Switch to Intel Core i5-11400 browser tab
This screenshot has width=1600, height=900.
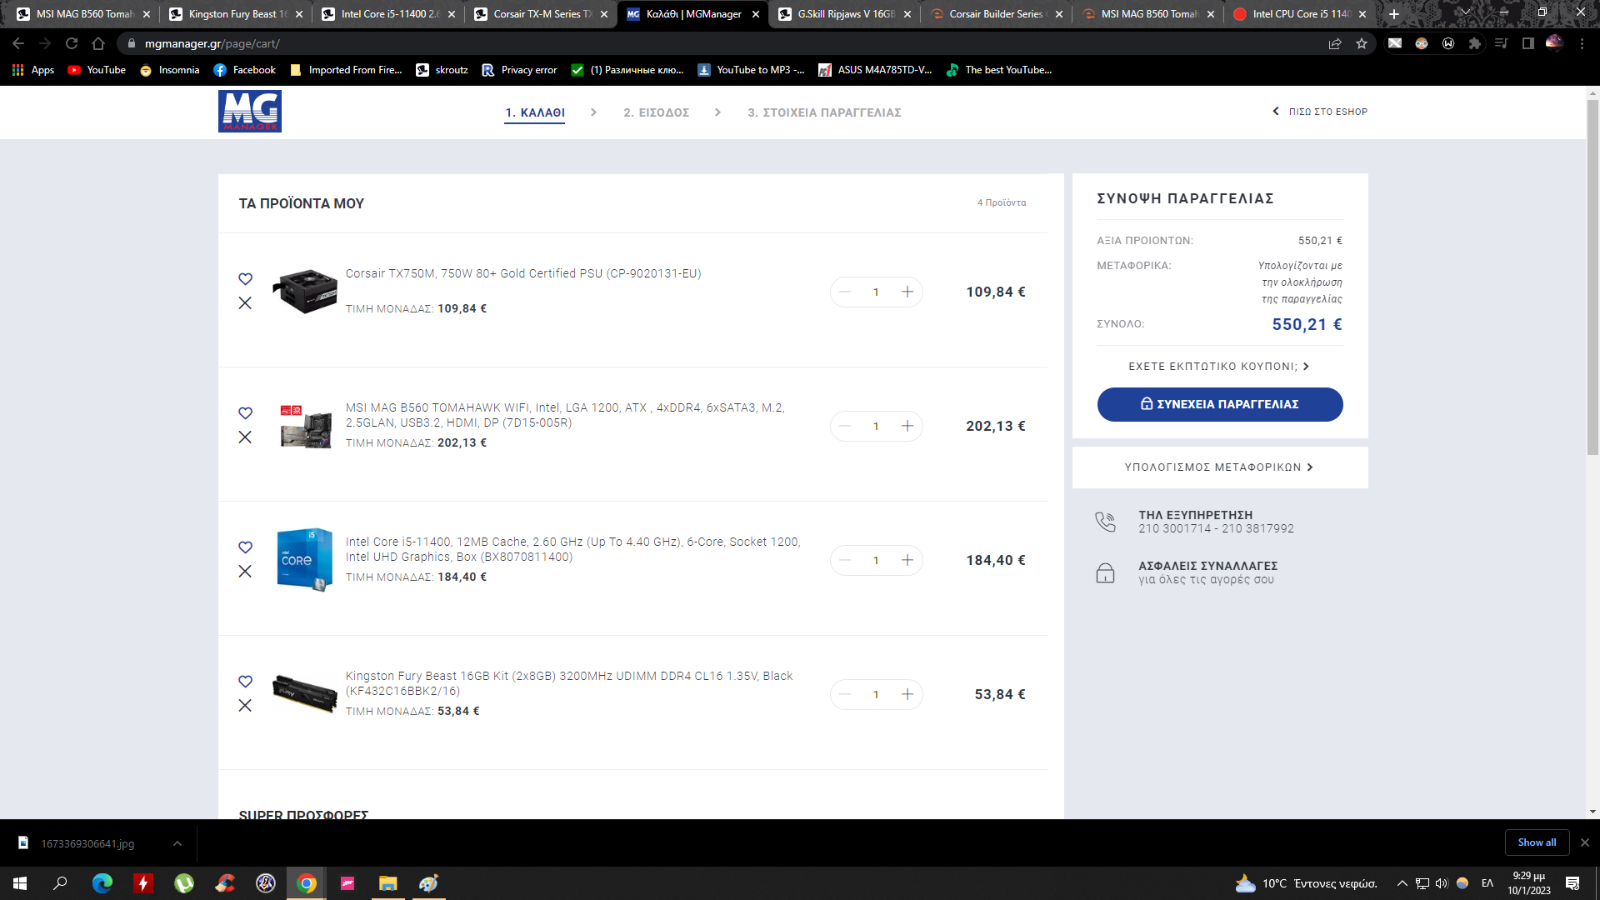pos(388,14)
